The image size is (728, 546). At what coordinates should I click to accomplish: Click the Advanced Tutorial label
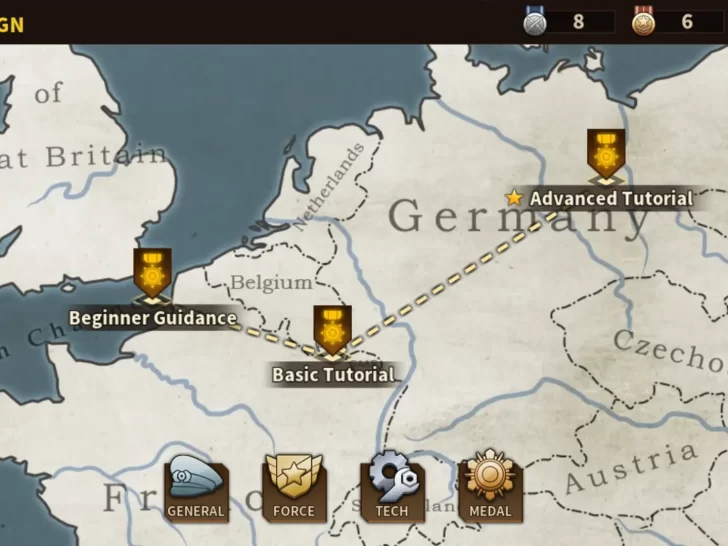point(611,199)
